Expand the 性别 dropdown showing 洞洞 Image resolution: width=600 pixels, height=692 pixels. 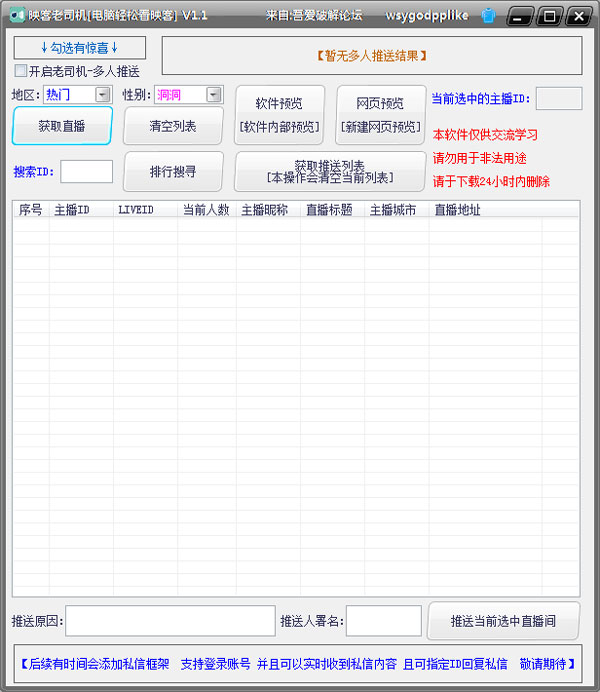214,95
